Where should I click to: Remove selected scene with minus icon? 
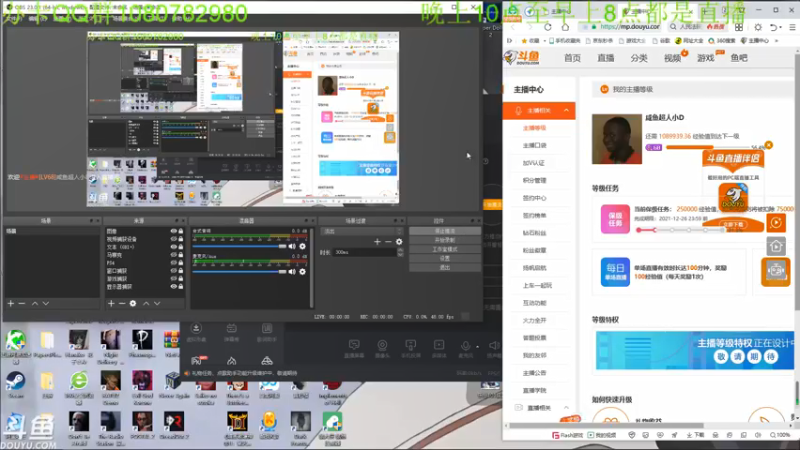coord(21,303)
